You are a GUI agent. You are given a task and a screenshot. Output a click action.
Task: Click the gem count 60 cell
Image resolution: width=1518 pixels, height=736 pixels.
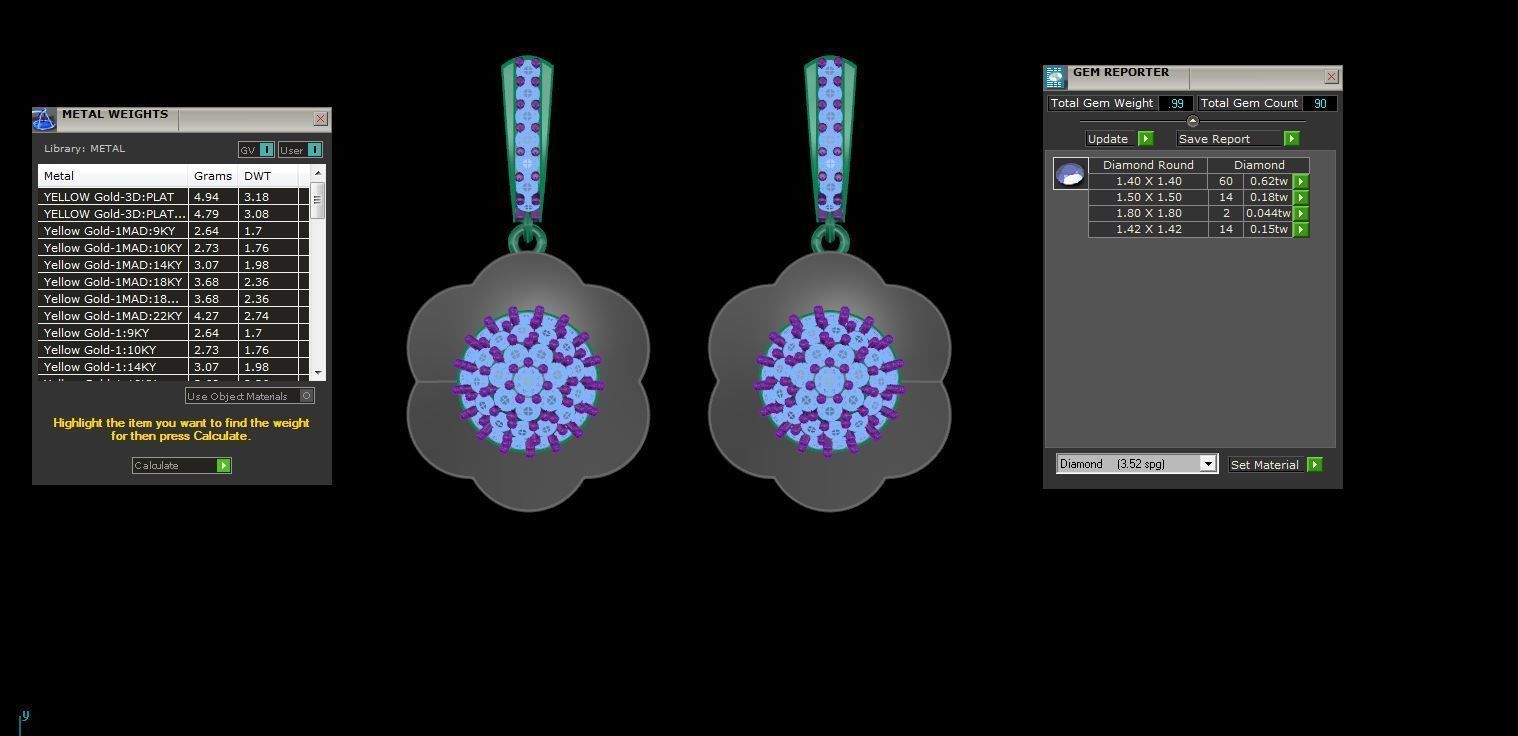click(1226, 182)
